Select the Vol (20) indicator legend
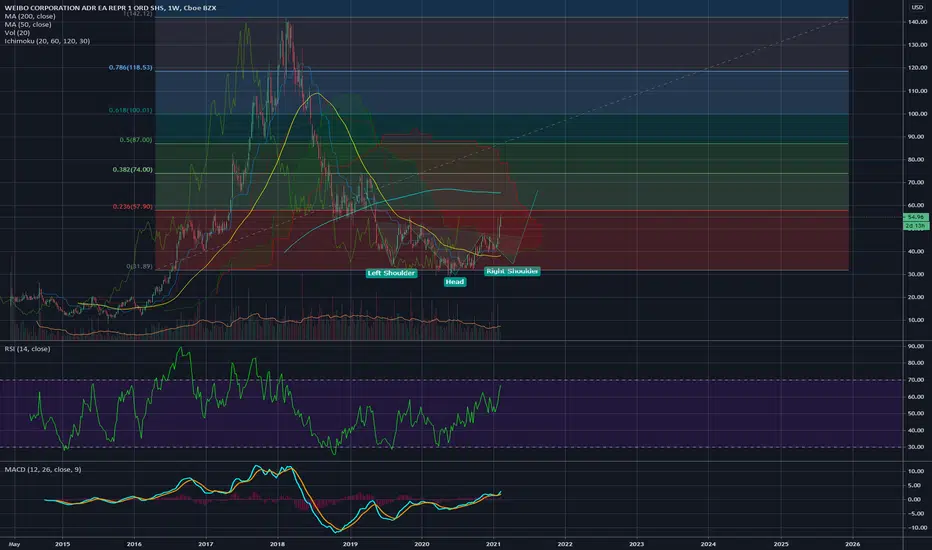 (x=17, y=33)
